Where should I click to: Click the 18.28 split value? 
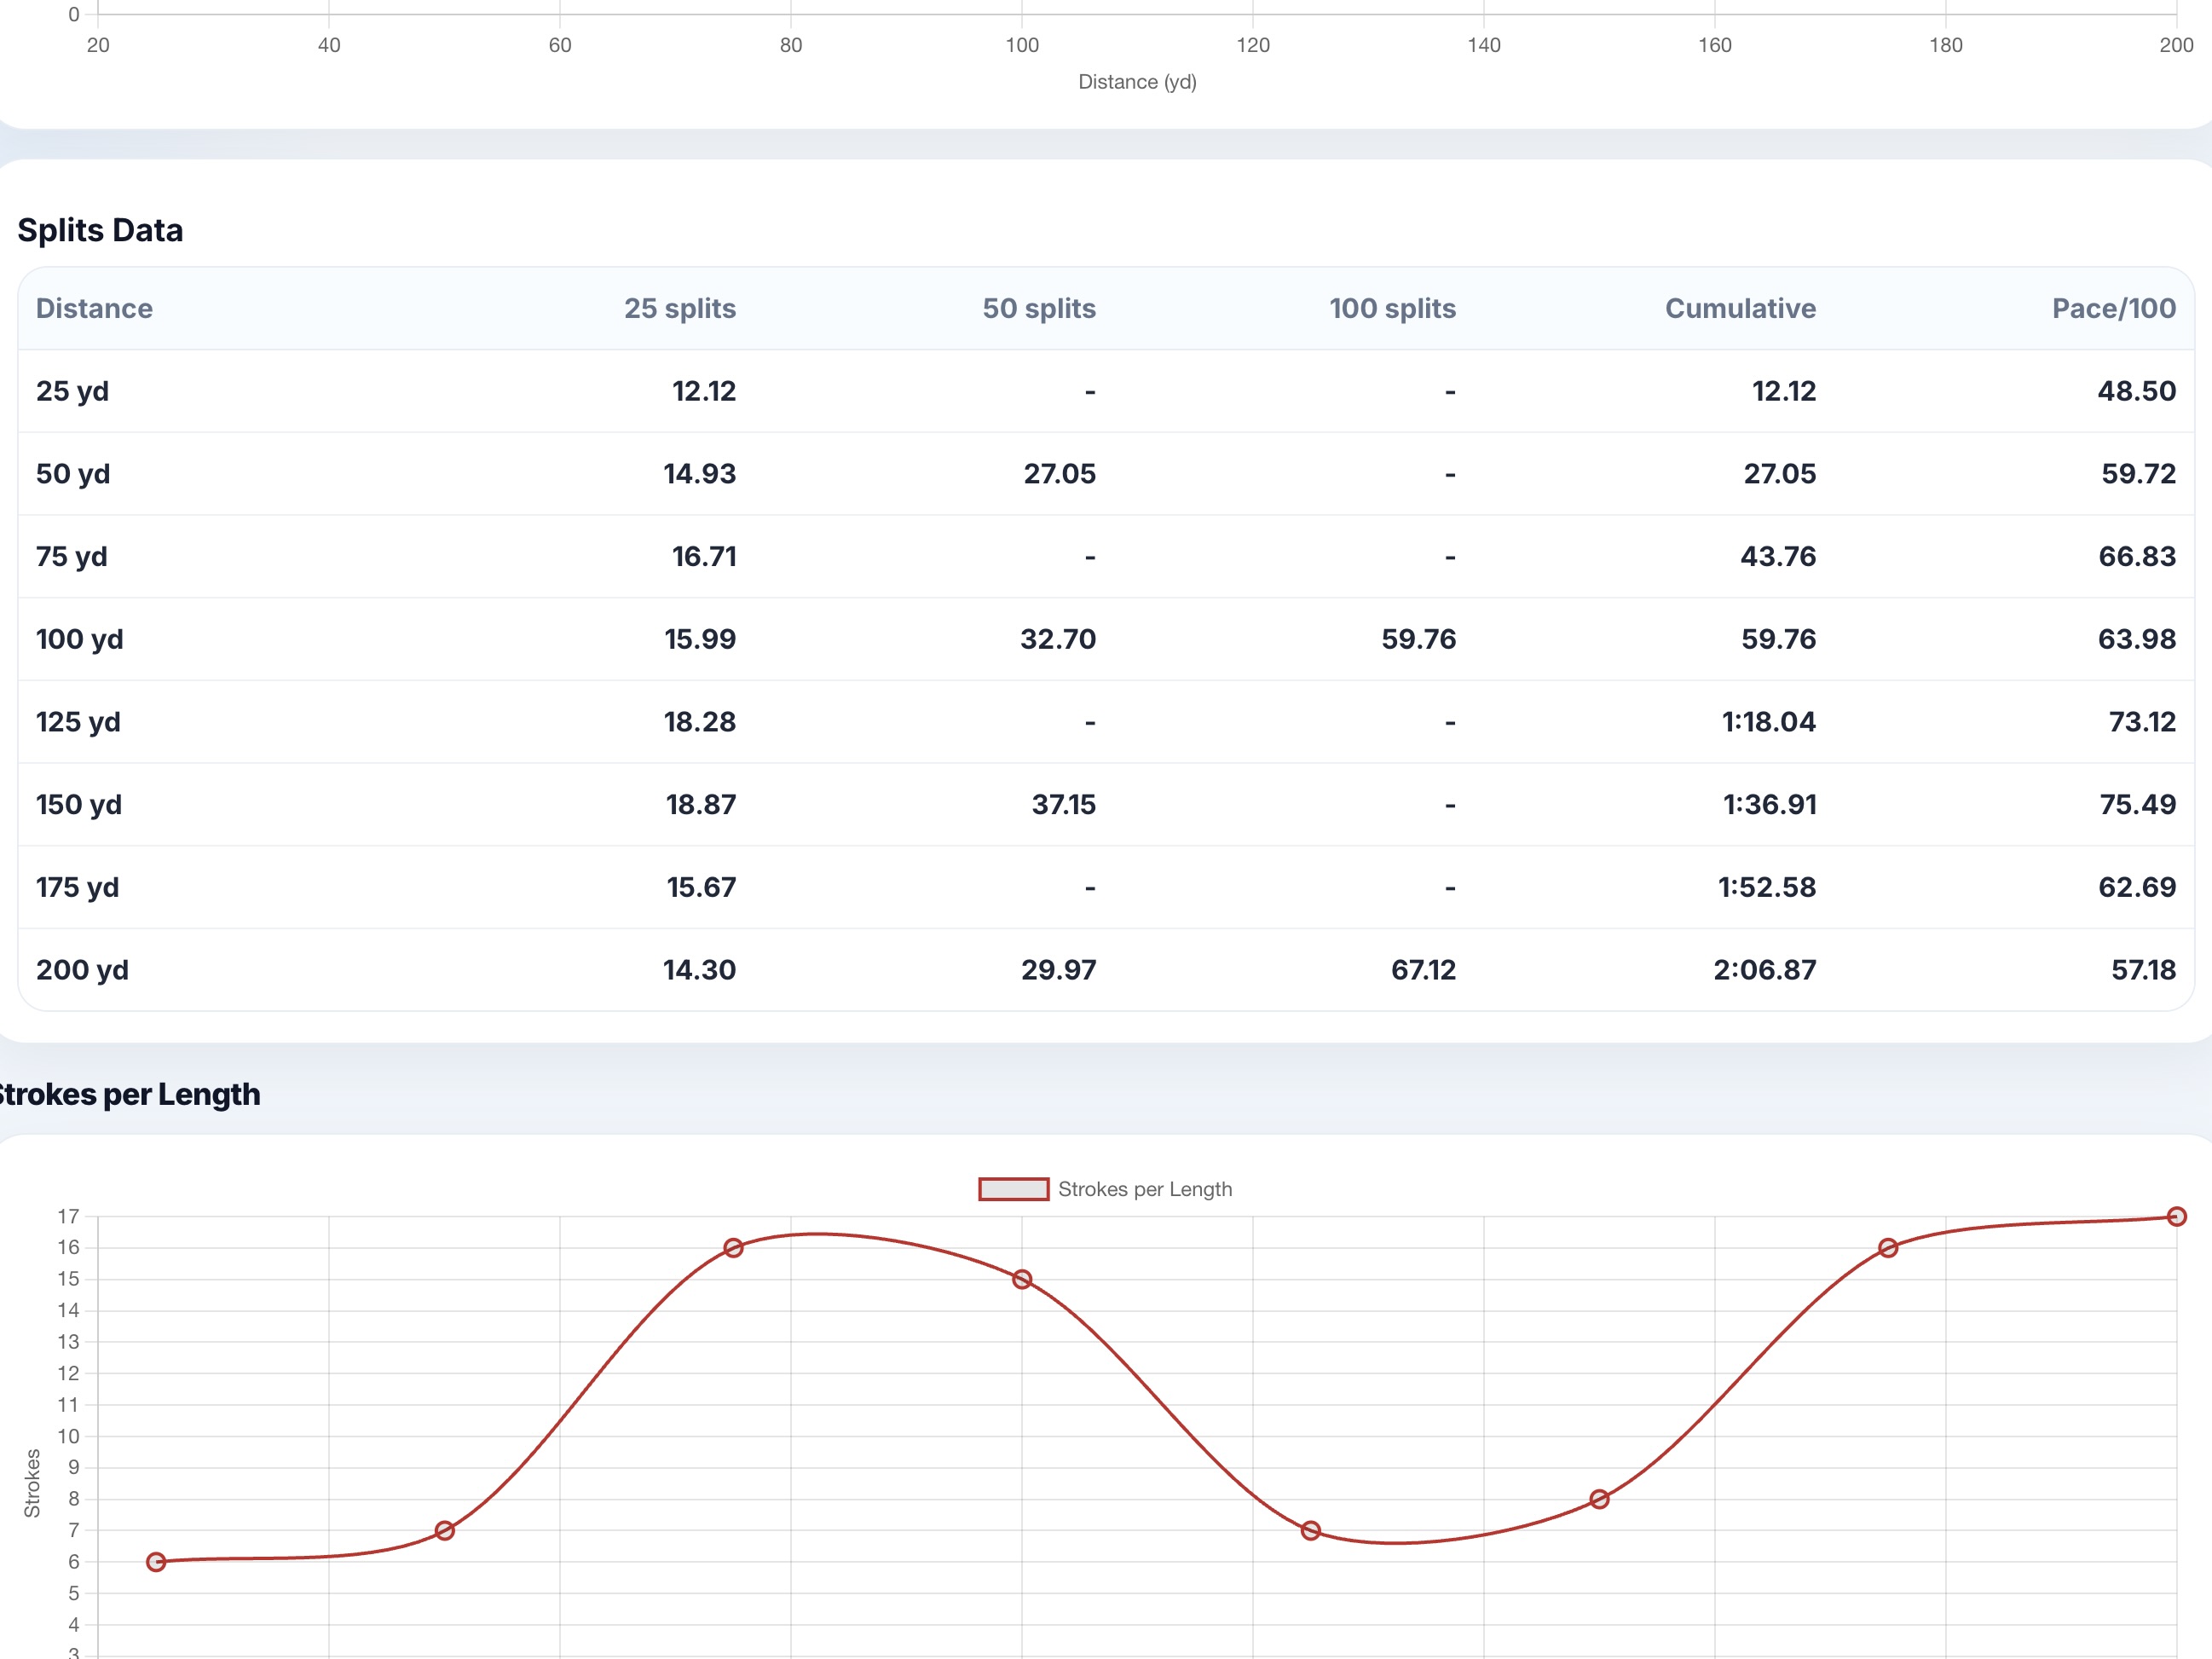700,722
